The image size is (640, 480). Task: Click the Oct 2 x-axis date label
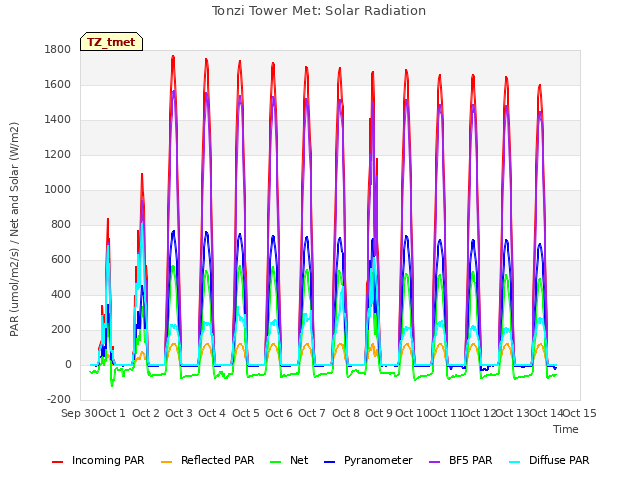(x=146, y=413)
